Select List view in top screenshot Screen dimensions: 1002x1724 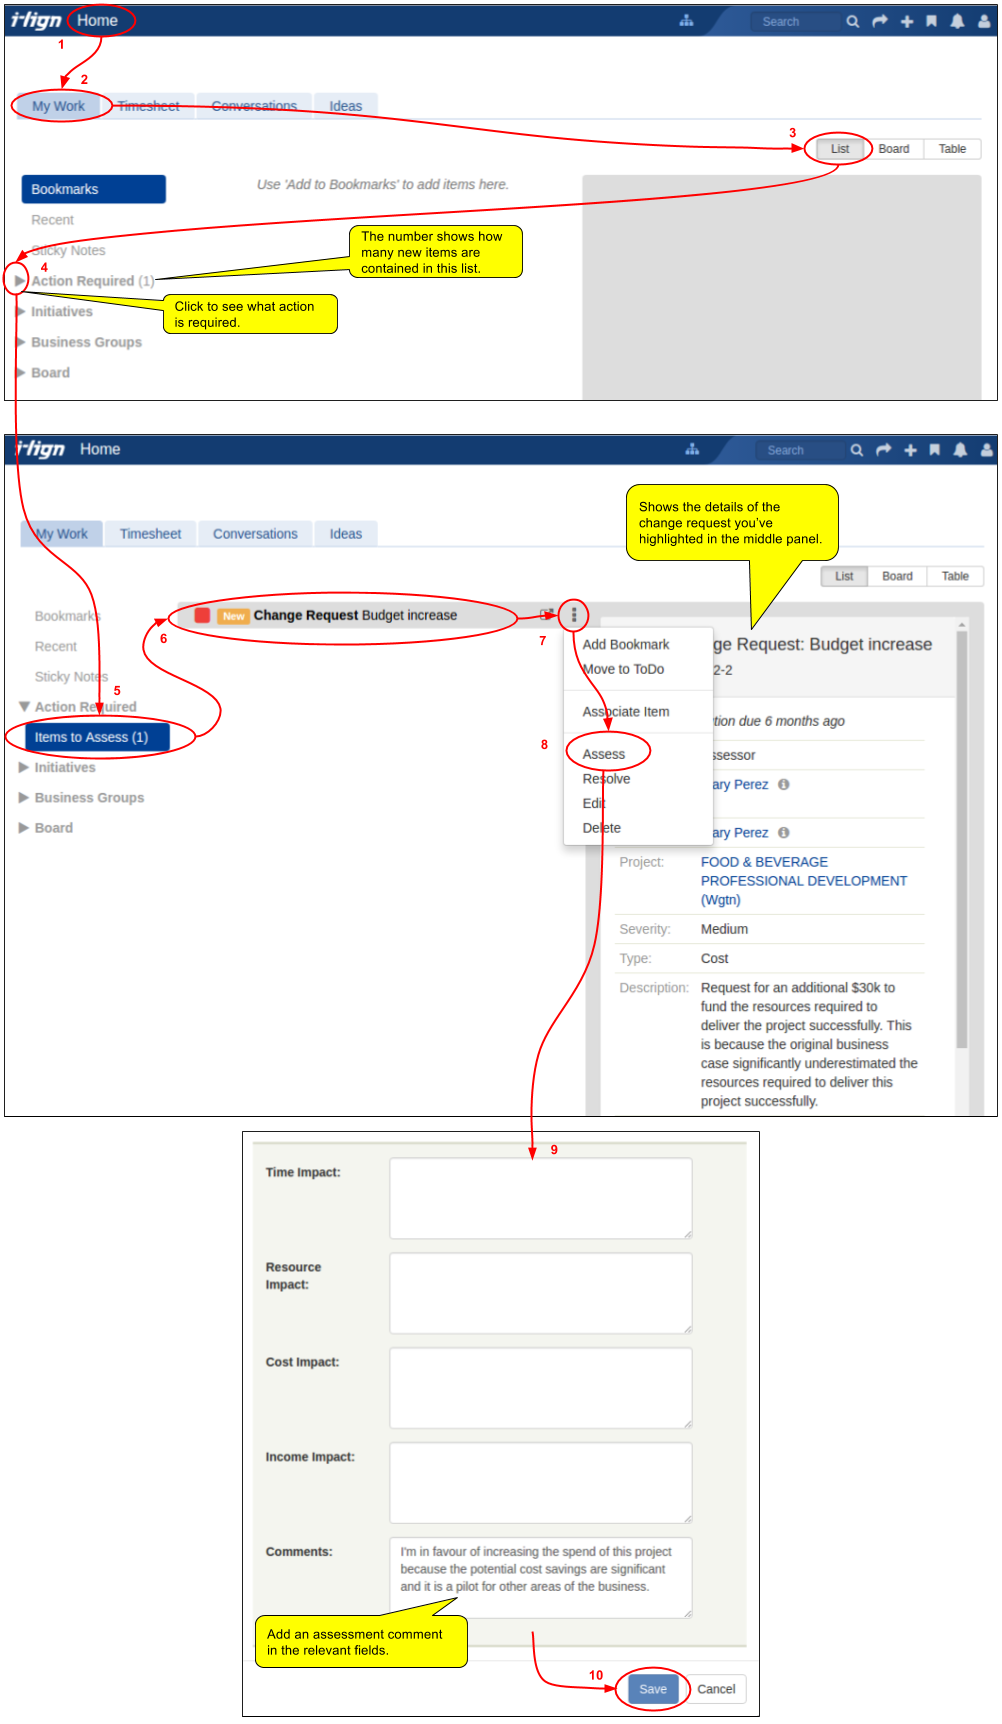pos(840,149)
